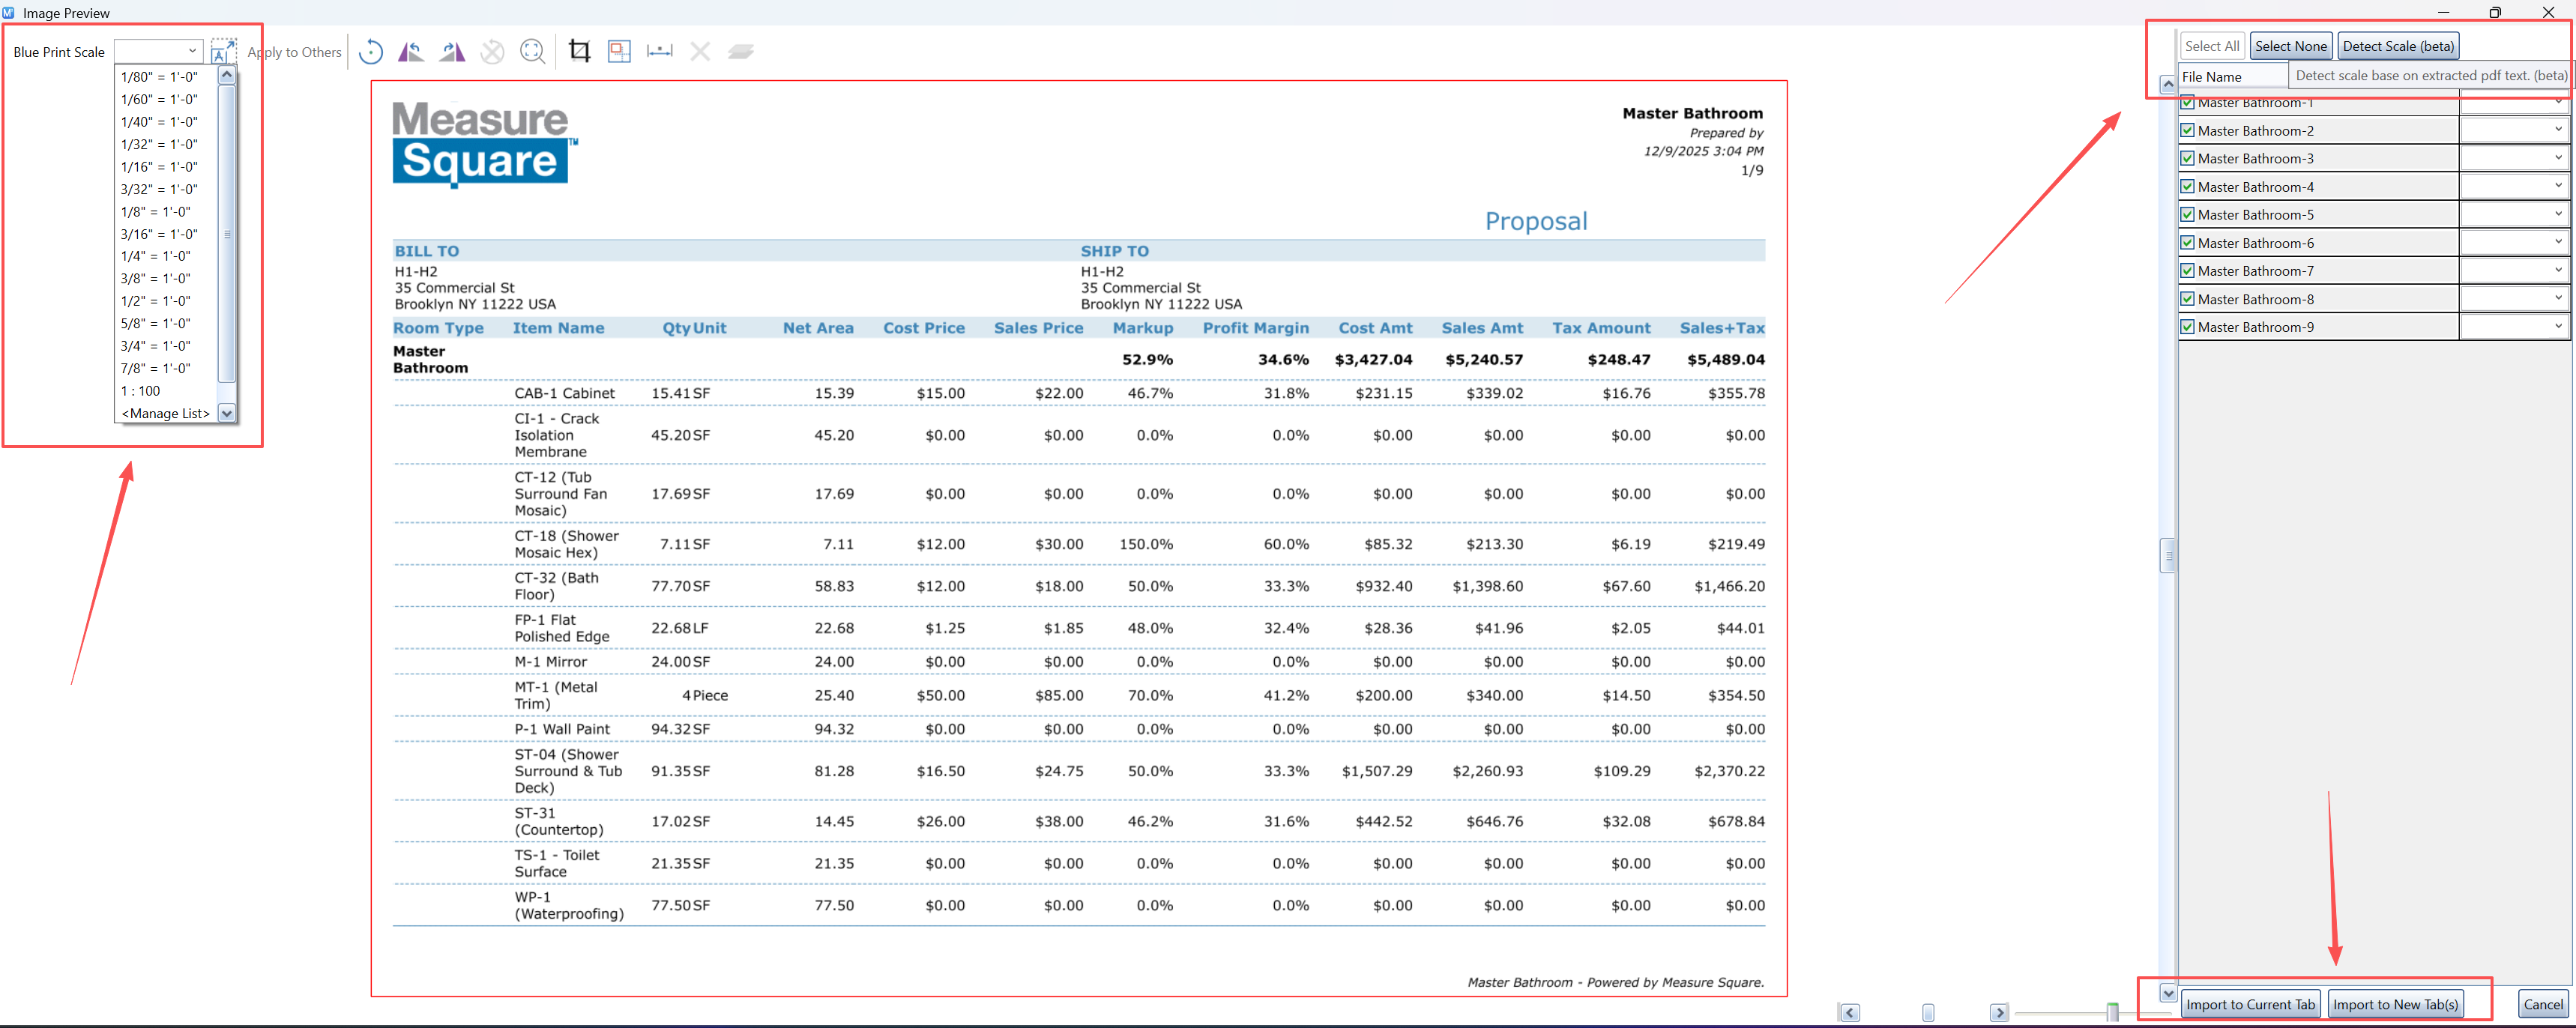
Task: Click the Detect Scale (beta) button
Action: [x=2398, y=46]
